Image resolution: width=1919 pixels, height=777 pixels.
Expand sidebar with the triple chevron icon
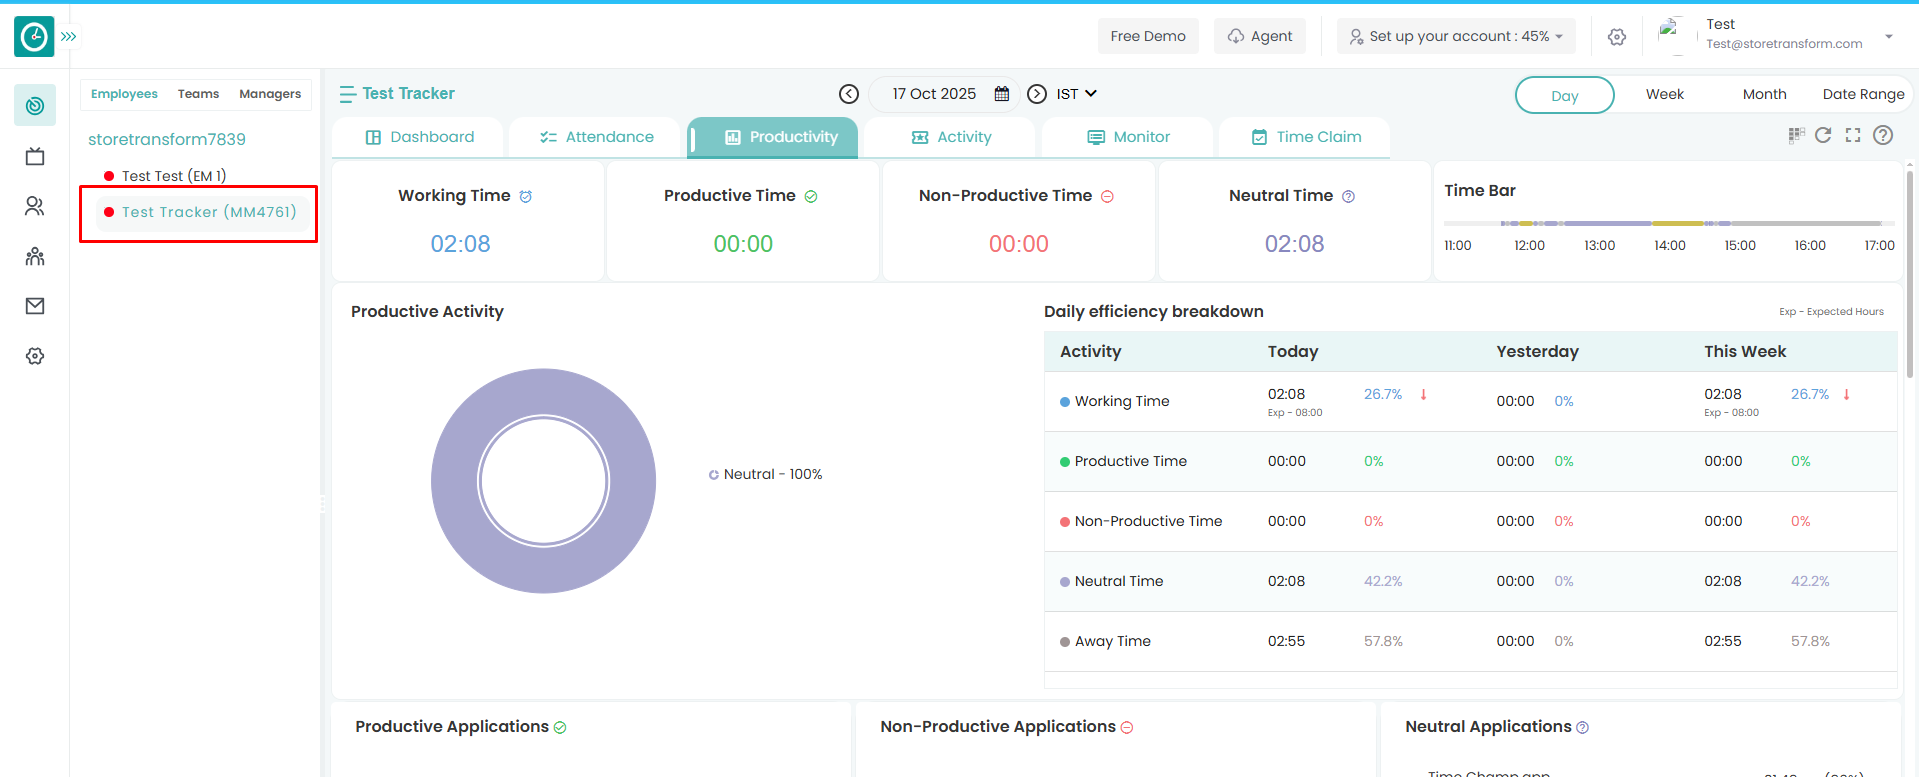[x=68, y=37]
